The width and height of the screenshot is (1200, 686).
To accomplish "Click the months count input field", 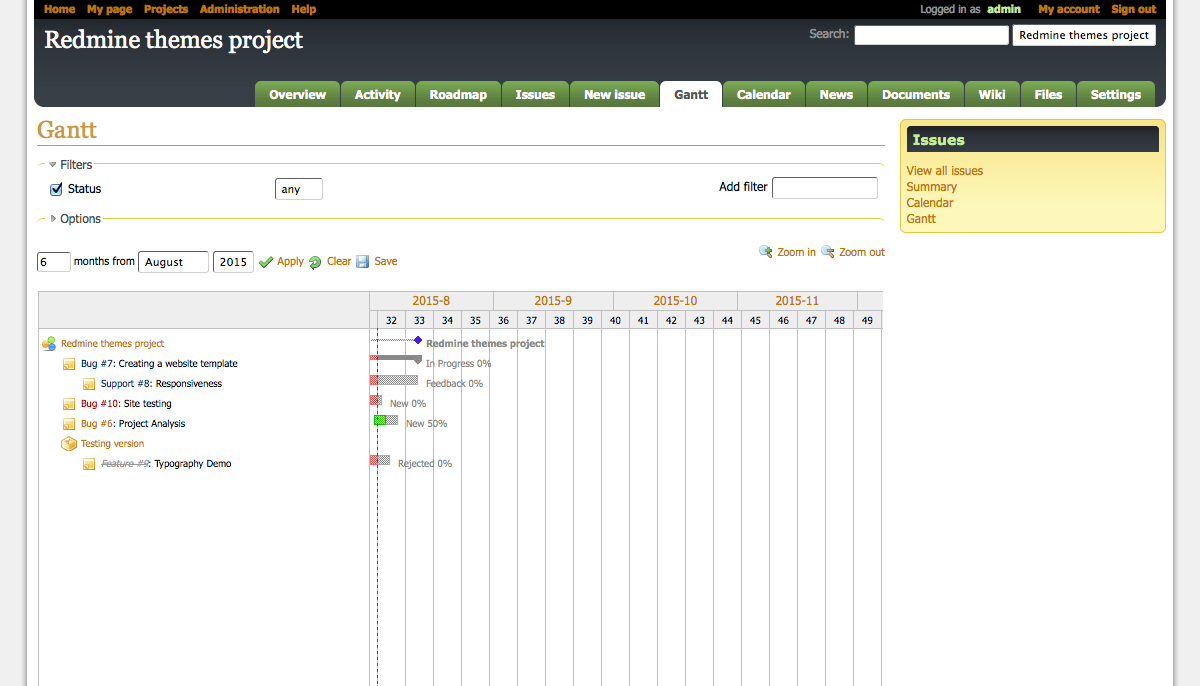I will tap(54, 262).
